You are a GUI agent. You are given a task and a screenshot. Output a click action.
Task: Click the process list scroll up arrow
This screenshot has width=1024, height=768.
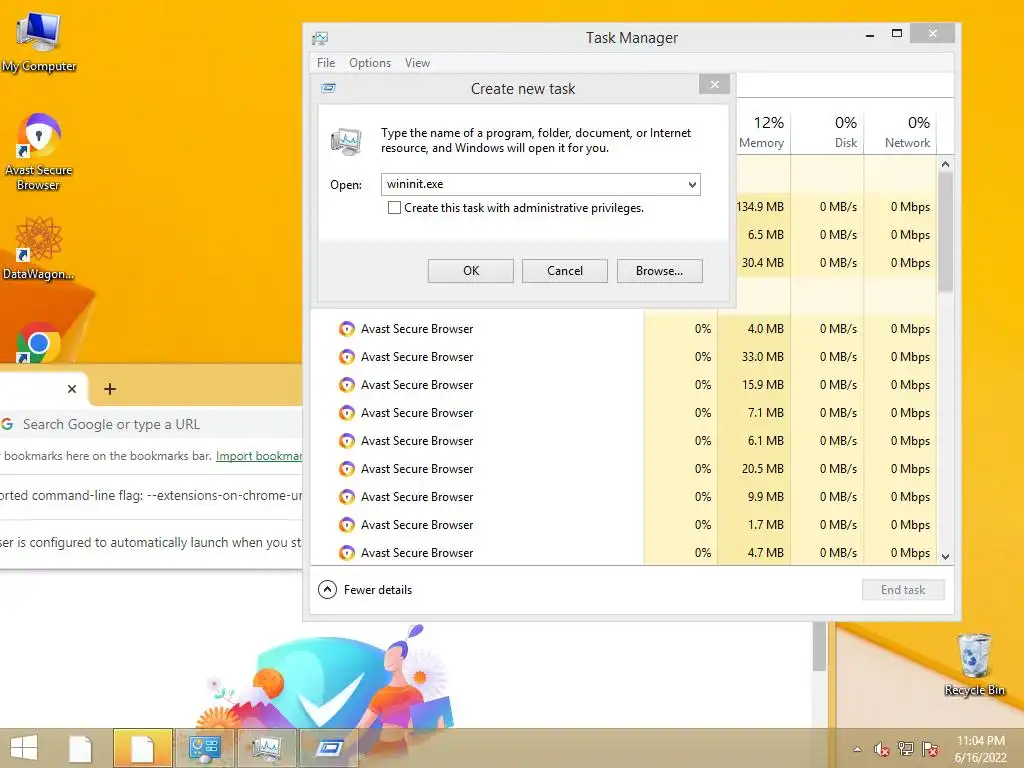pos(945,165)
